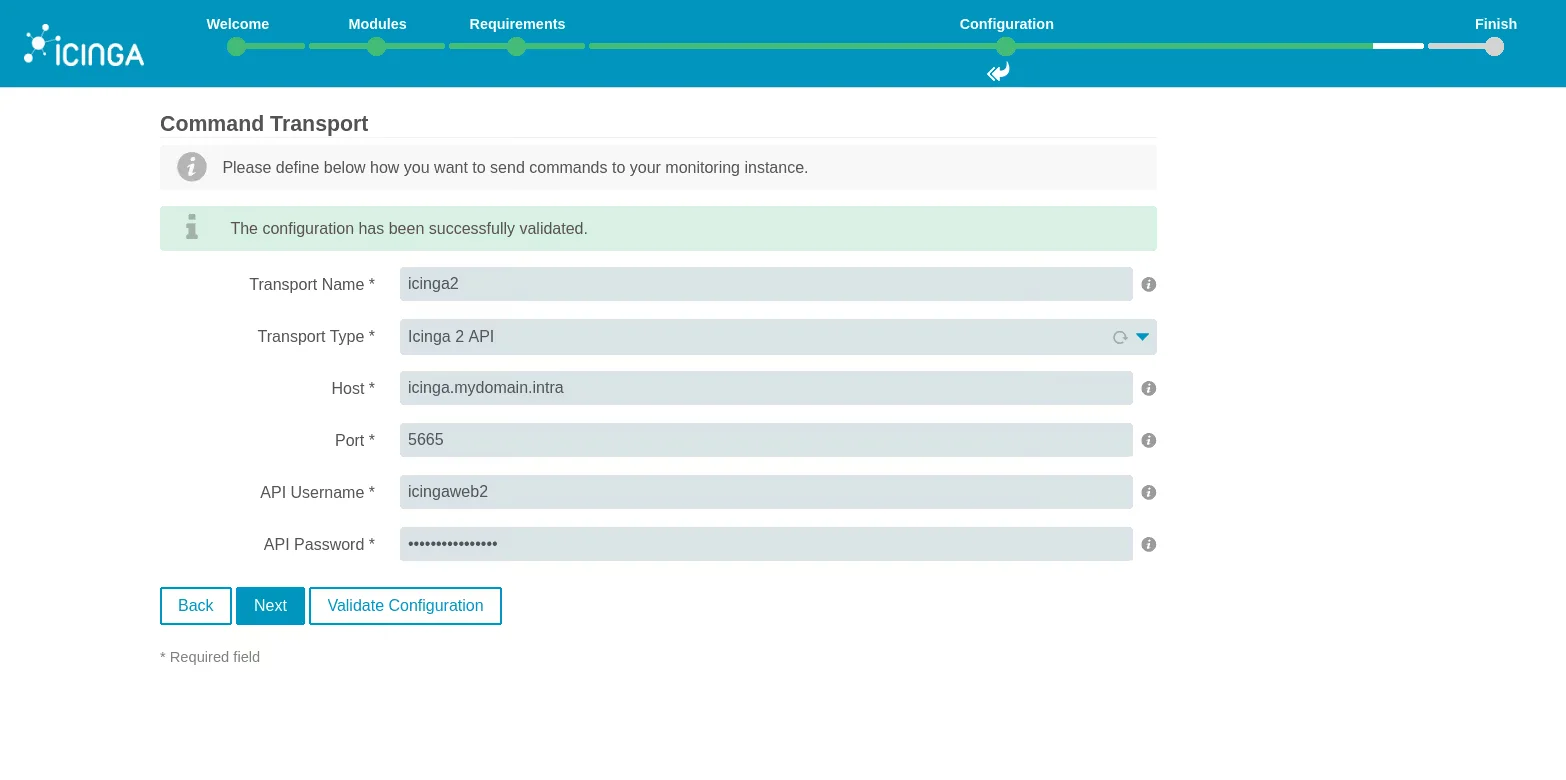Click Validate Configuration button
The width and height of the screenshot is (1566, 780).
405,606
